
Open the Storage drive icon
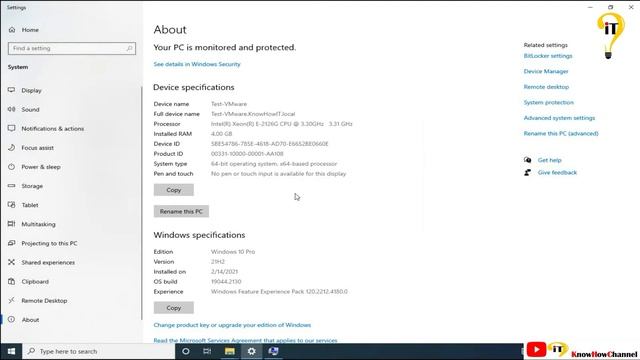point(11,186)
